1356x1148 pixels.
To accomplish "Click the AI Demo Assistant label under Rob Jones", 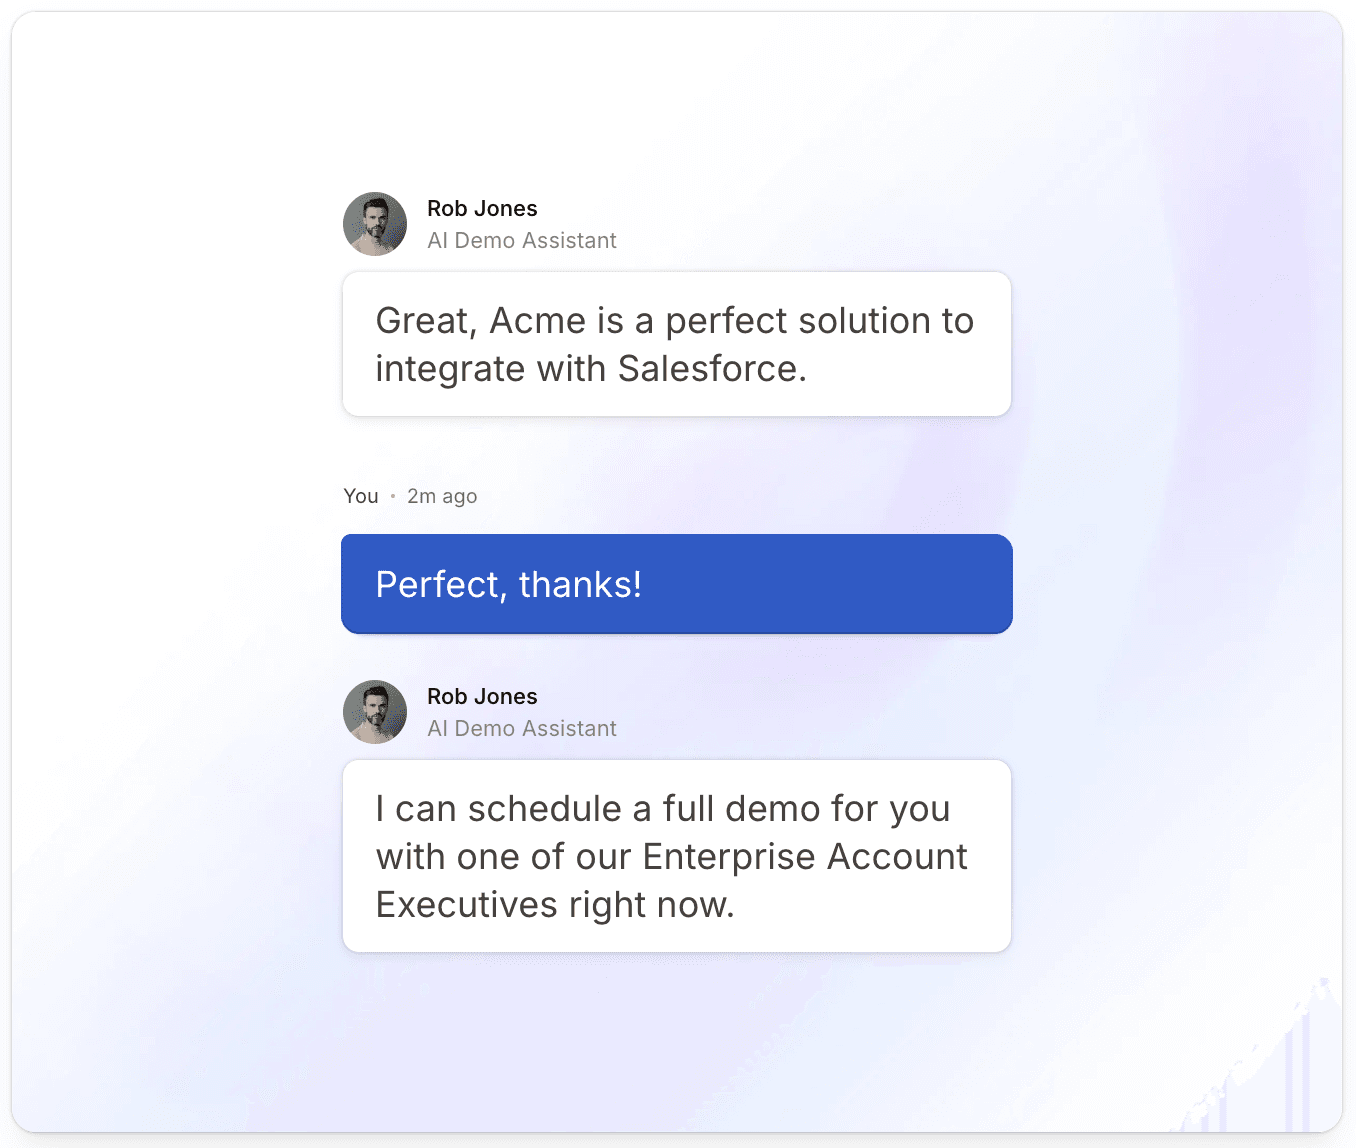I will tap(521, 240).
